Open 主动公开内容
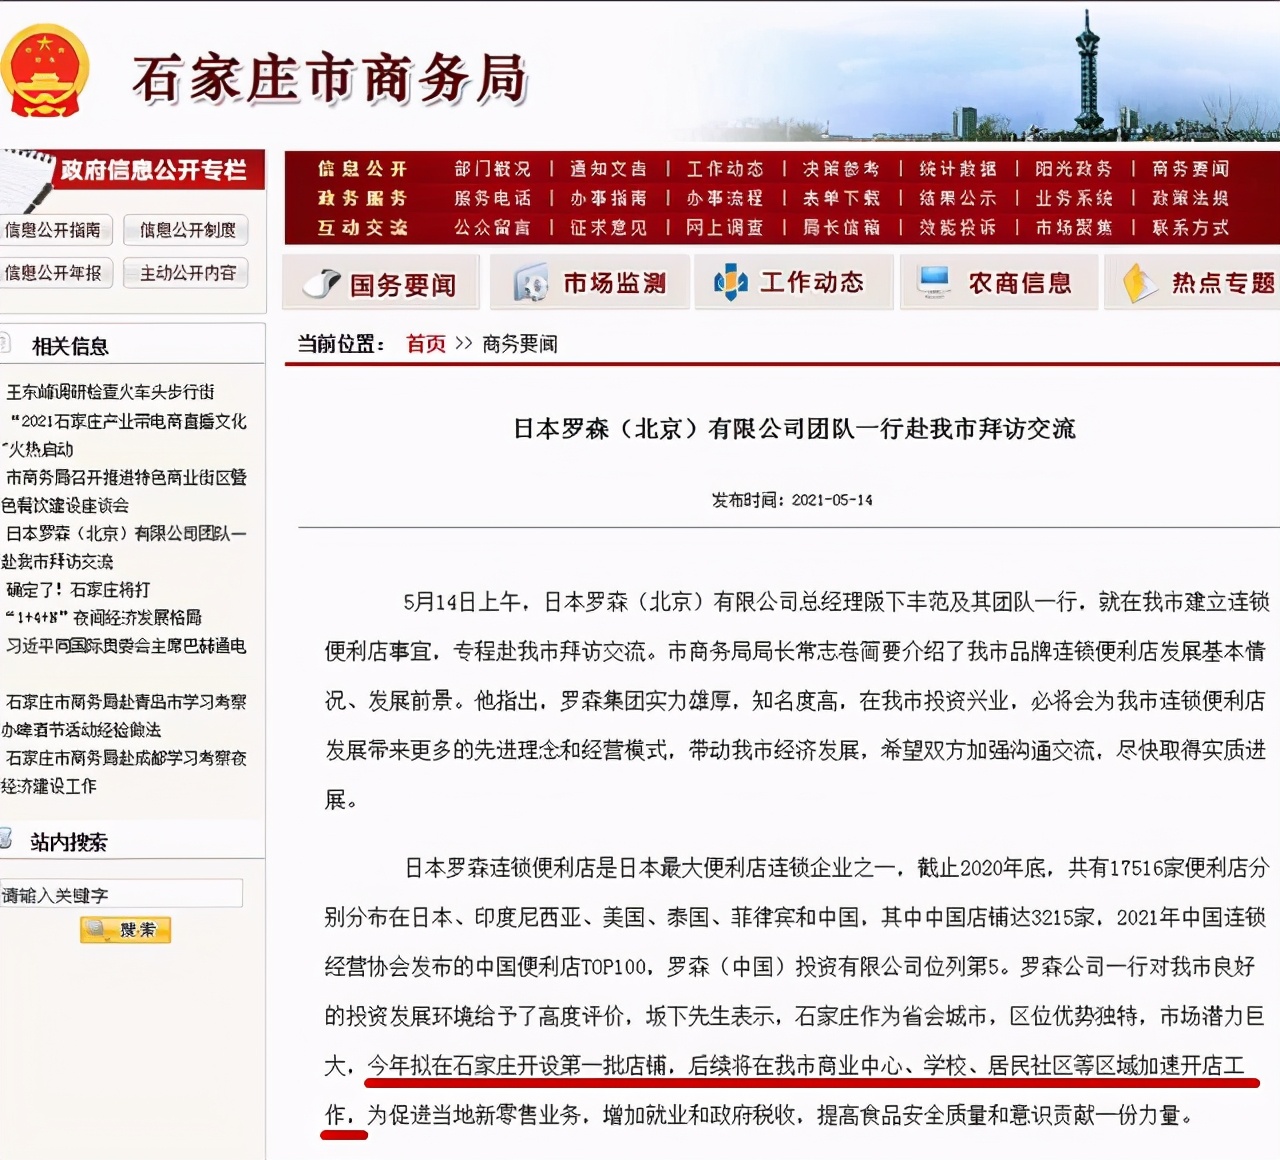The width and height of the screenshot is (1280, 1160). 185,272
